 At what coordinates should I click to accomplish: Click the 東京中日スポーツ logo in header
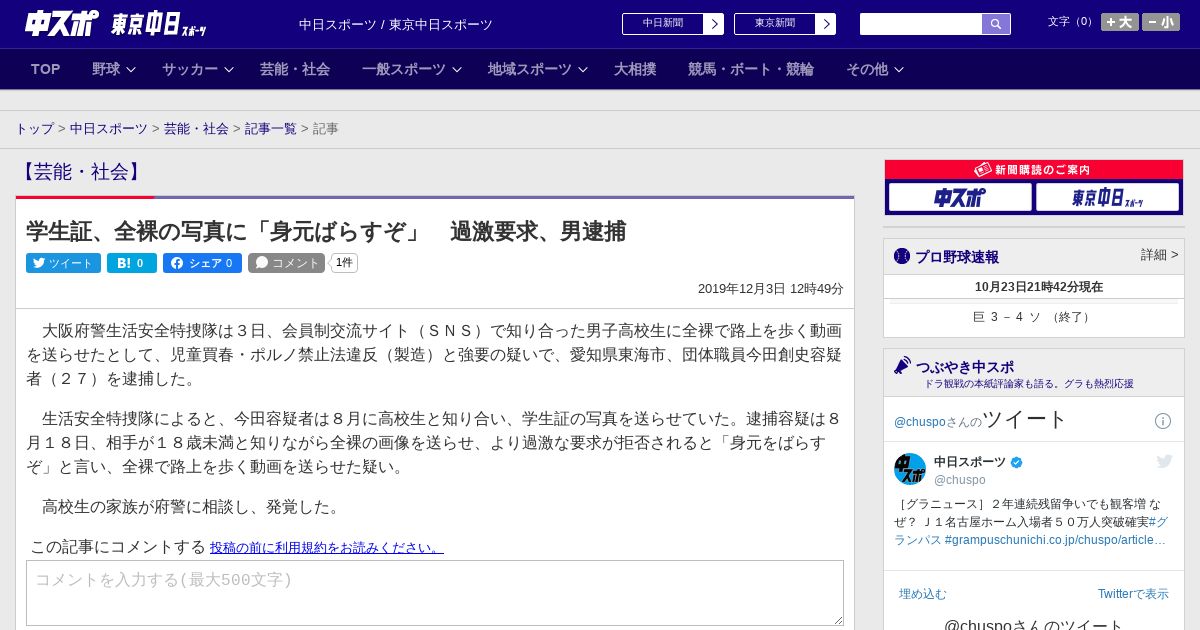(x=158, y=24)
